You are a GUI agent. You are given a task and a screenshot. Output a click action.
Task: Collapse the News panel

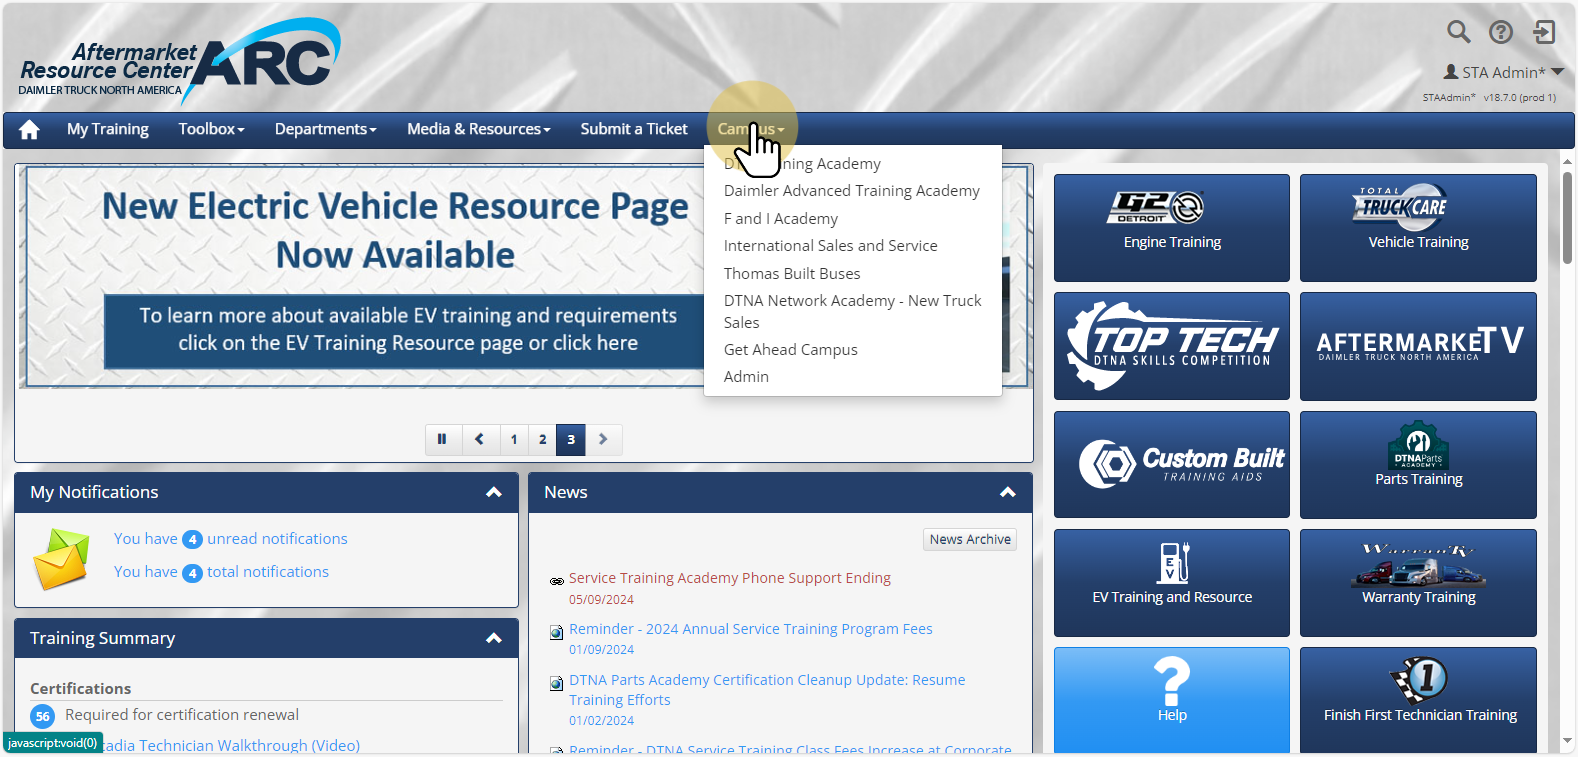tap(1008, 492)
